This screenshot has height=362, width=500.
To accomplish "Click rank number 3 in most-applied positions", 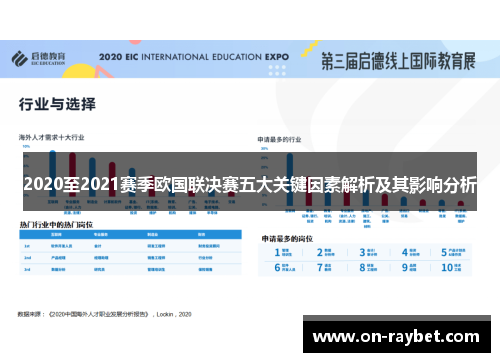I will pyautogui.click(x=362, y=252).
